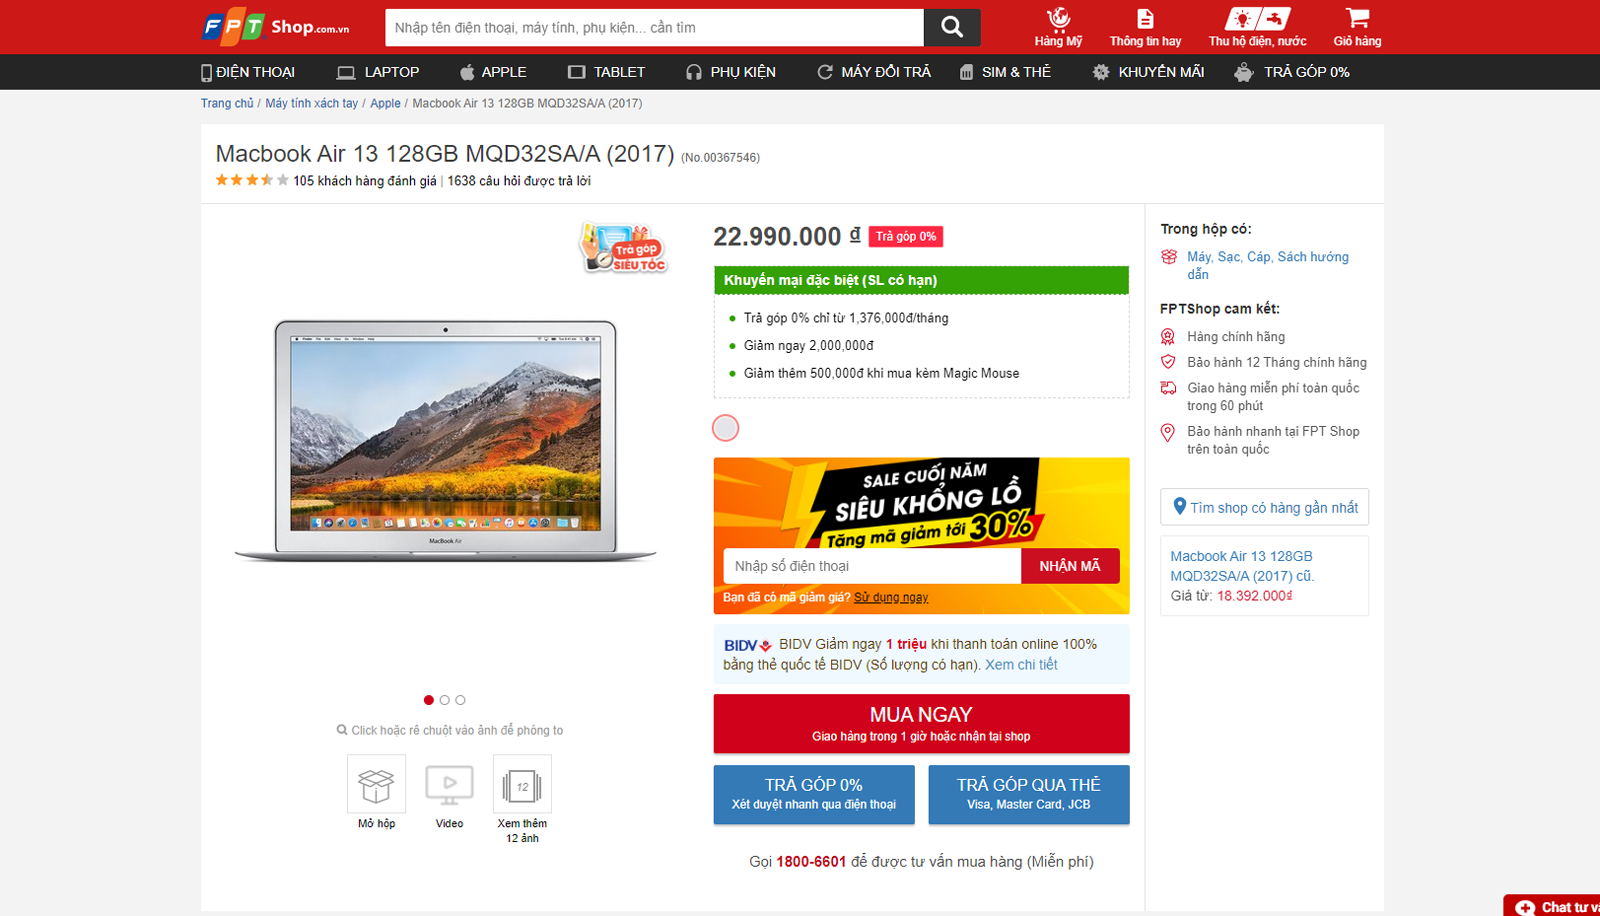Click 'Giảm ngay 2,000,000đ' promotion line
The height and width of the screenshot is (916, 1600).
[809, 345]
